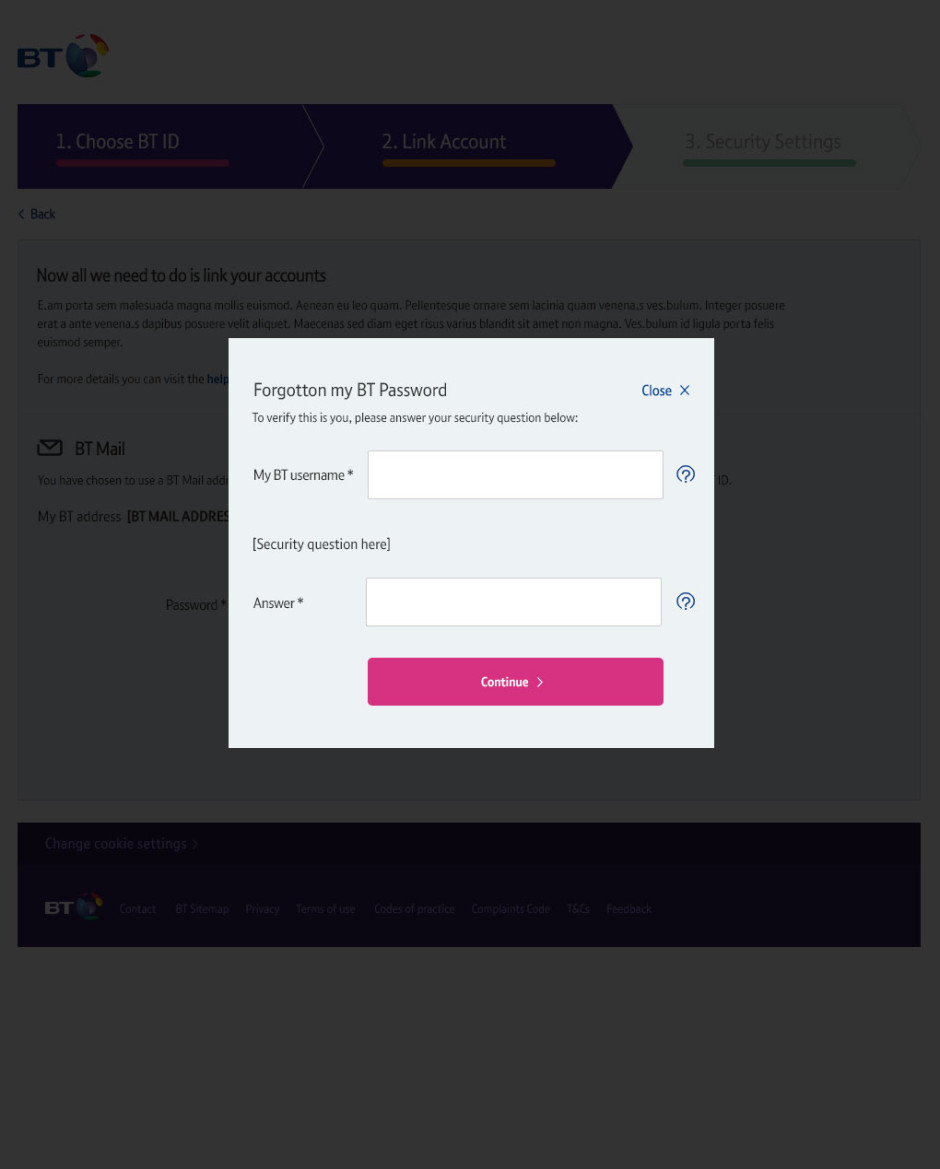Type in My BT username field
Image resolution: width=940 pixels, height=1169 pixels.
coord(515,475)
